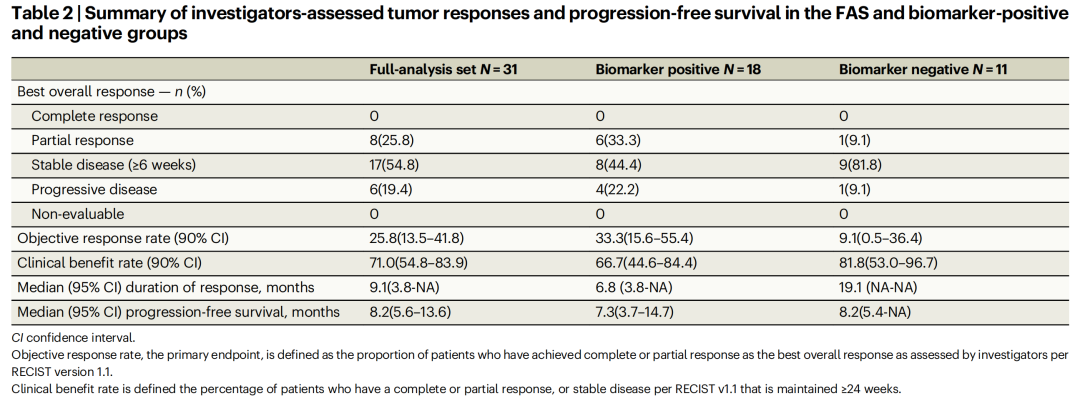The image size is (1080, 406).
Task: Click the Non-evaluable row label
Action: point(78,214)
